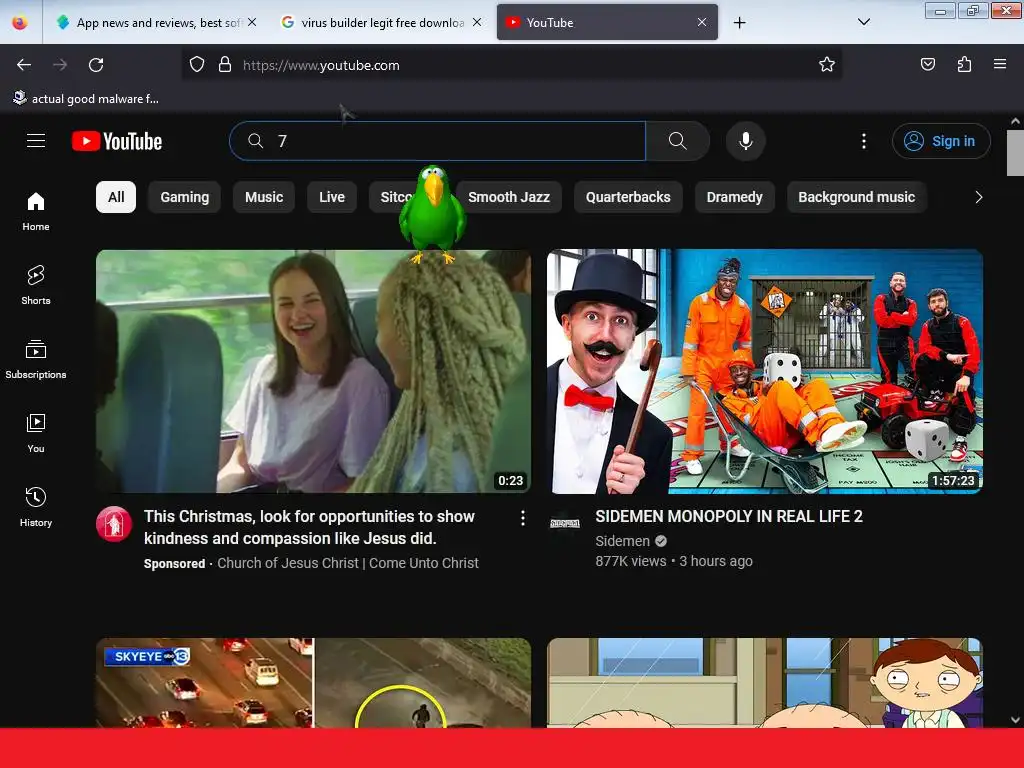Screen dimensions: 1024x768
Task: Open the You section in the sidebar
Action: 36,433
